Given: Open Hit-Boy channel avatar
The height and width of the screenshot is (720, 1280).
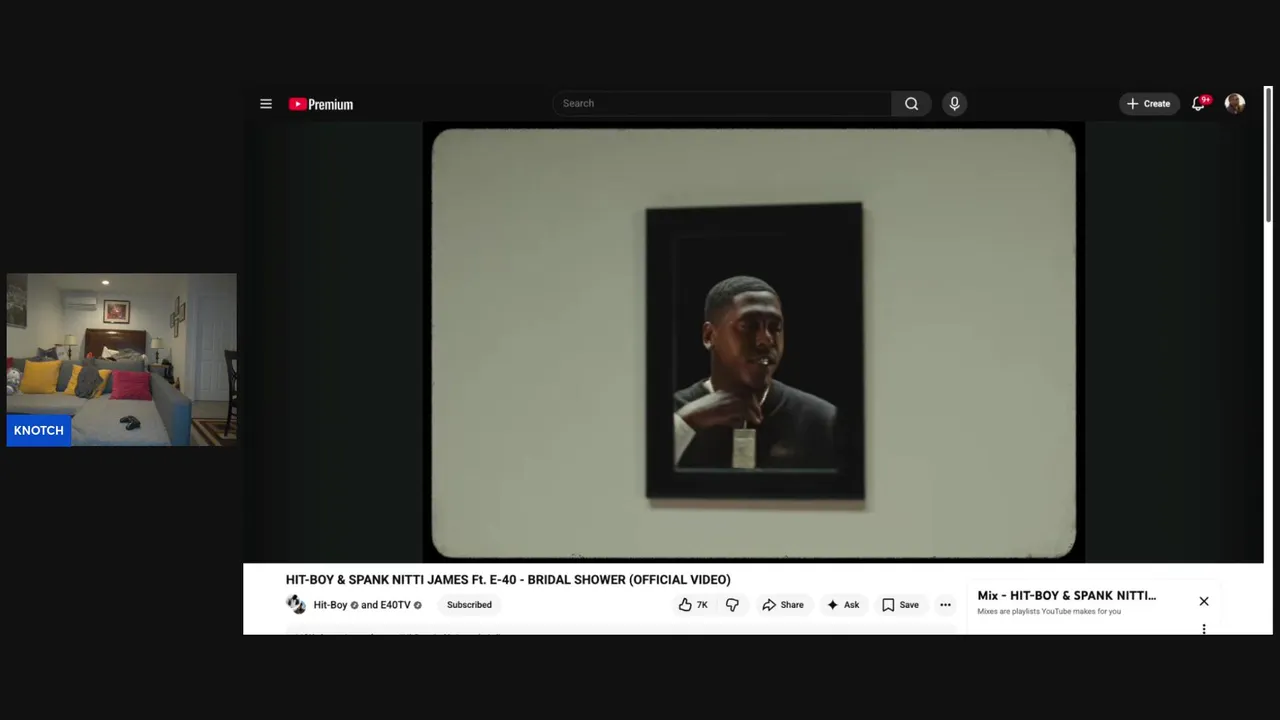Looking at the screenshot, I should point(296,604).
